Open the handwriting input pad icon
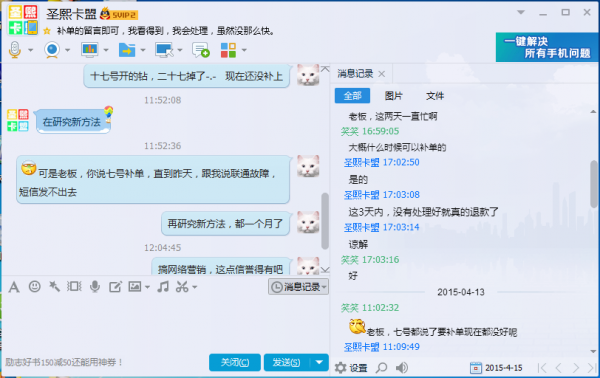Screen dimensions: 600x378 click(x=115, y=287)
